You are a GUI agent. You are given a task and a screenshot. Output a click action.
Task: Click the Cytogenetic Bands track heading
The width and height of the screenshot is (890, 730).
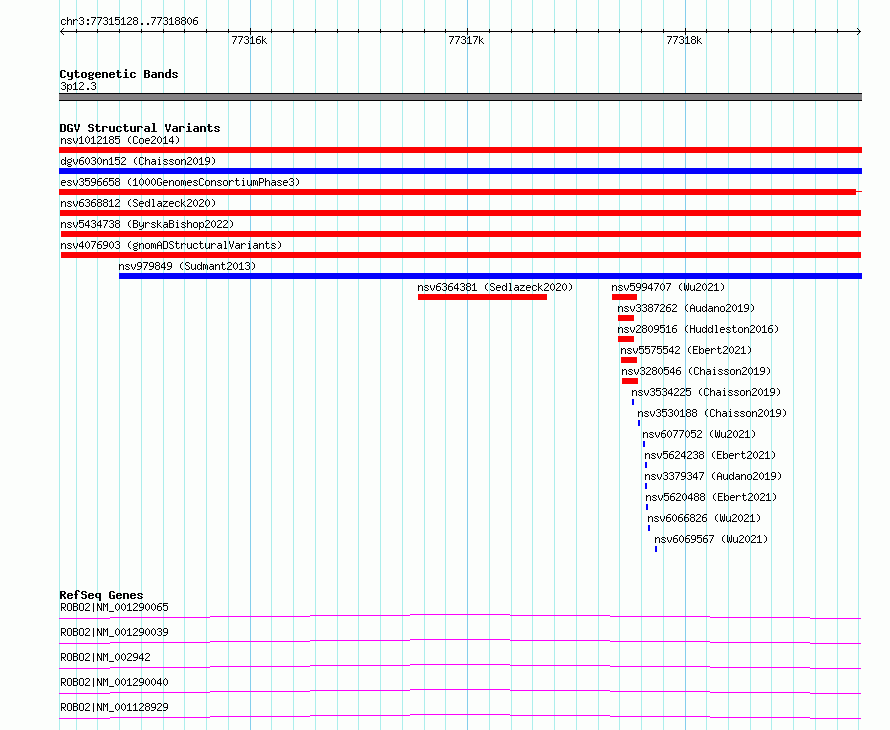click(119, 74)
